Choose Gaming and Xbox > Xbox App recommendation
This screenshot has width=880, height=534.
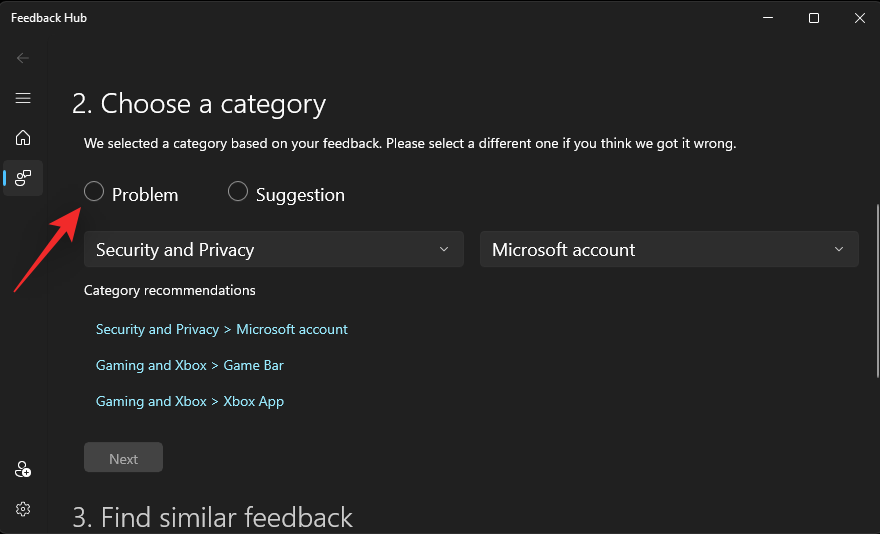point(190,401)
